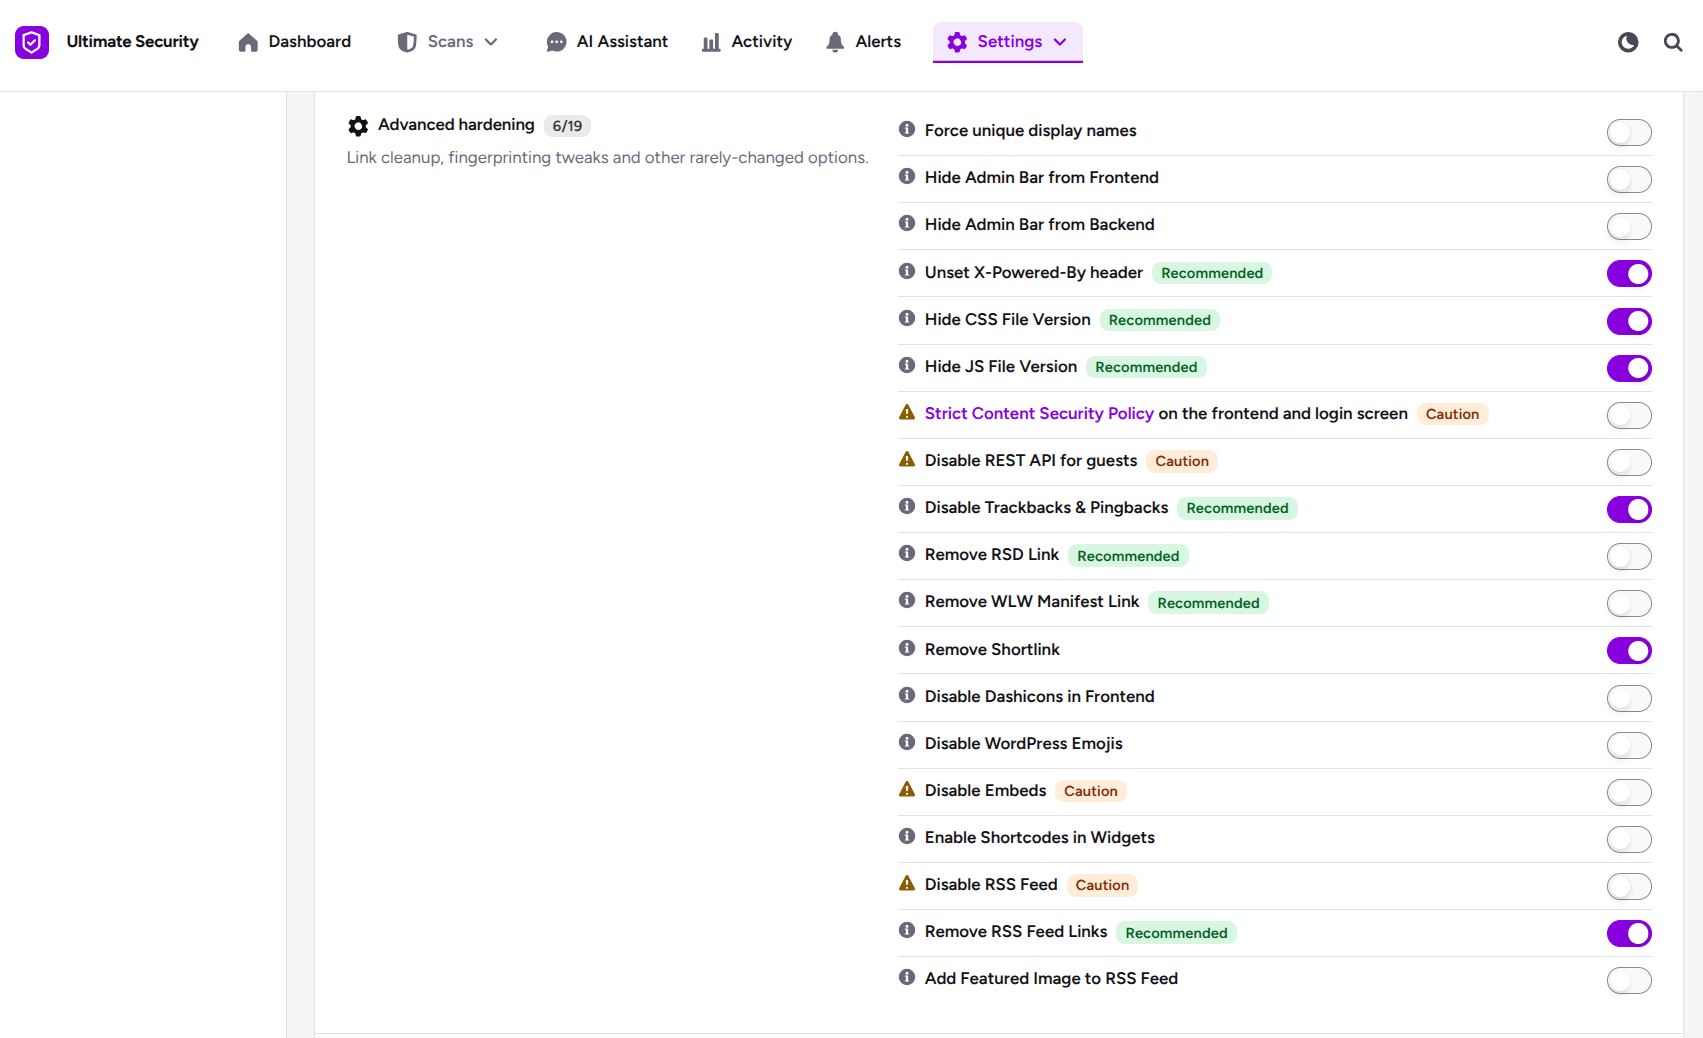Image resolution: width=1703 pixels, height=1038 pixels.
Task: Click warning icon beside Disable Embeds
Action: [907, 789]
